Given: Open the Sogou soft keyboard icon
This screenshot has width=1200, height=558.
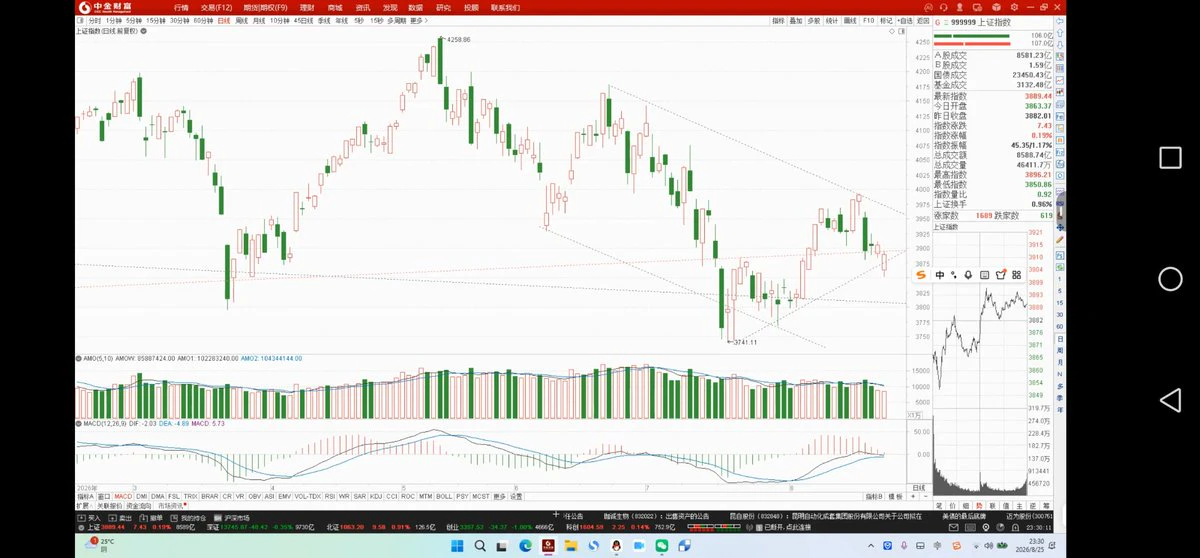Looking at the screenshot, I should pyautogui.click(x=985, y=275).
